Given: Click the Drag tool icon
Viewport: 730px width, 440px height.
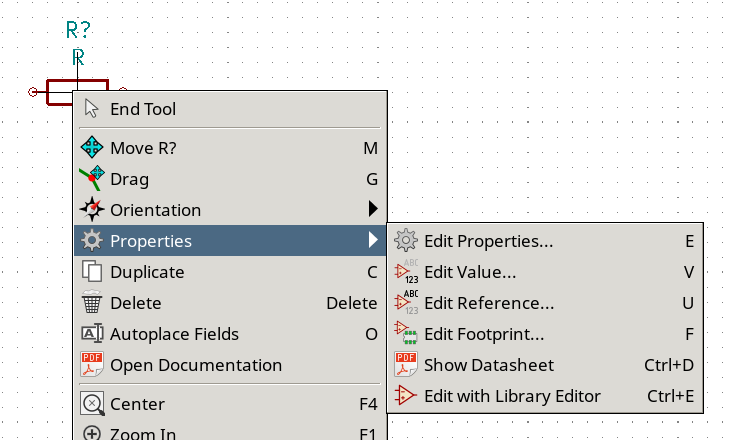Looking at the screenshot, I should 92,178.
